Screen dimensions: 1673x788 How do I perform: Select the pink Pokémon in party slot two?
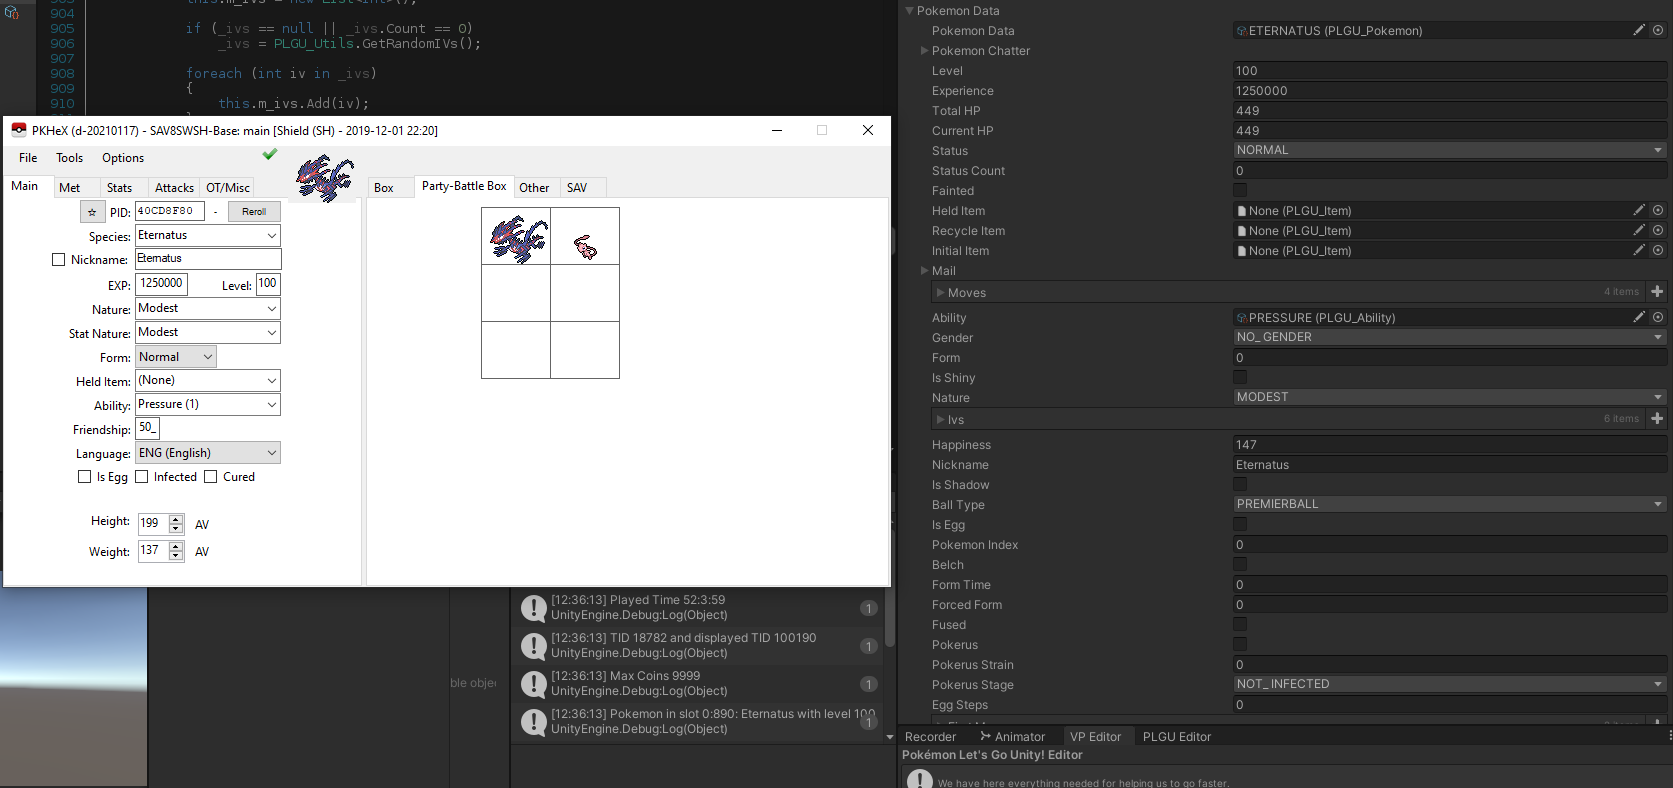pos(585,246)
